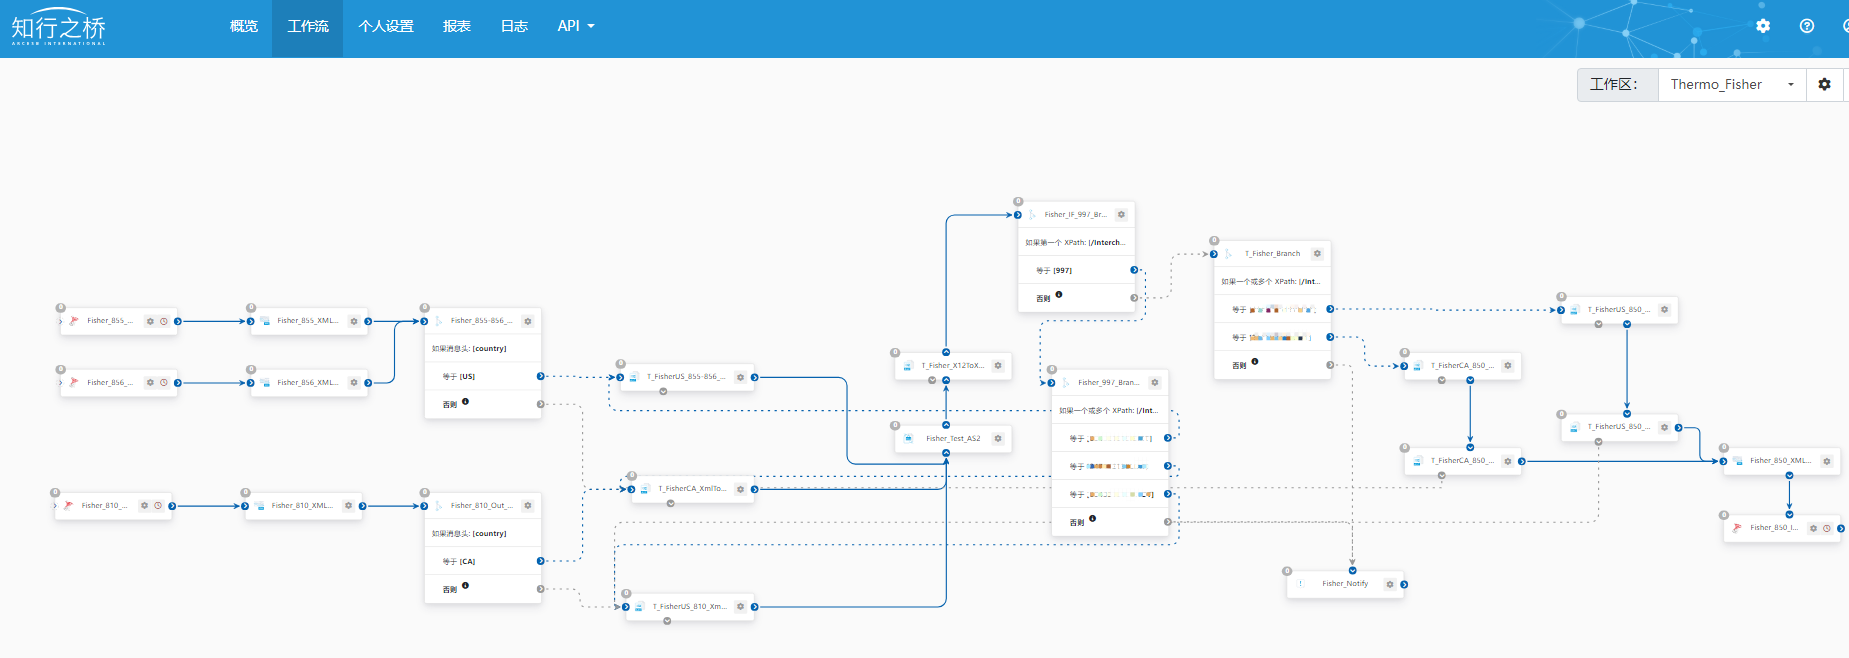The height and width of the screenshot is (658, 1849).
Task: Click the help question mark icon
Action: (1806, 26)
